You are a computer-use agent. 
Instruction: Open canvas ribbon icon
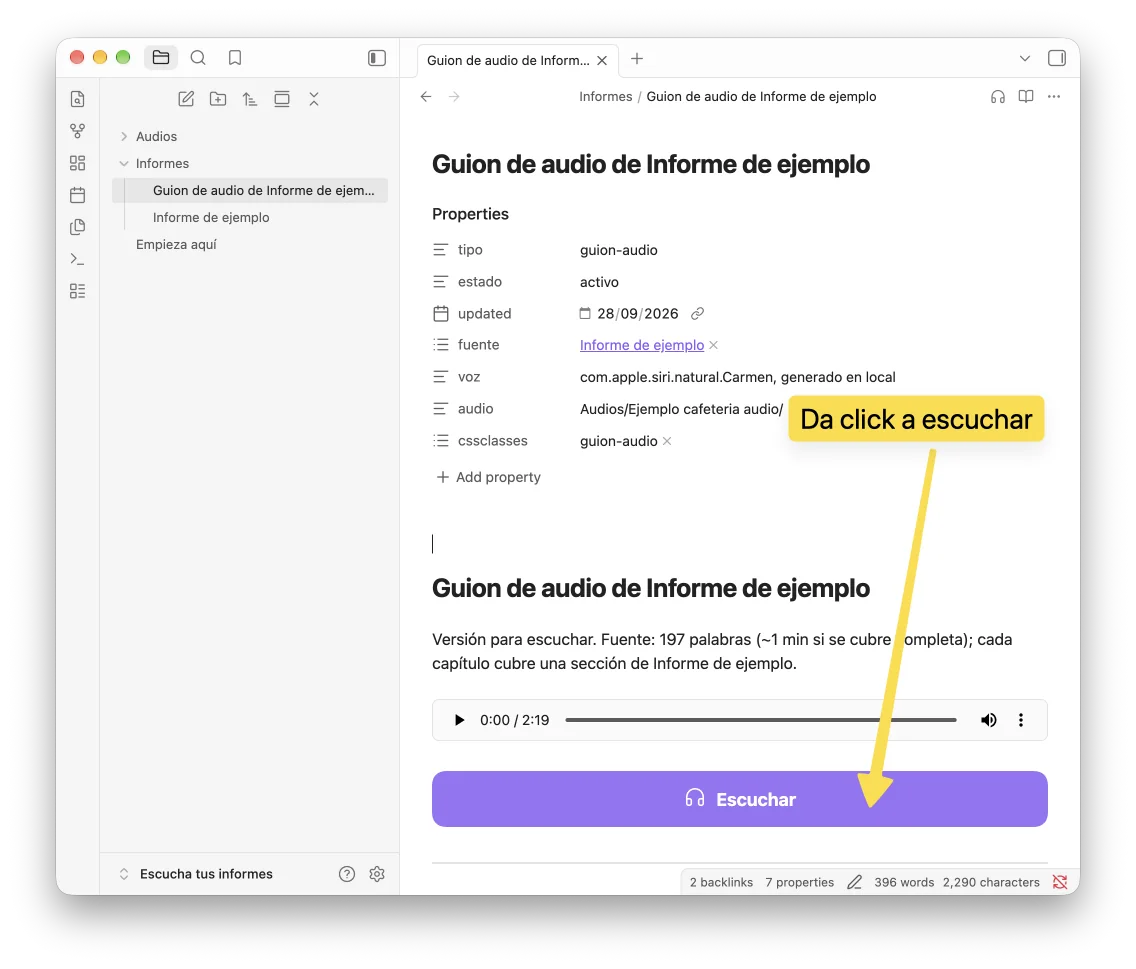click(x=78, y=163)
